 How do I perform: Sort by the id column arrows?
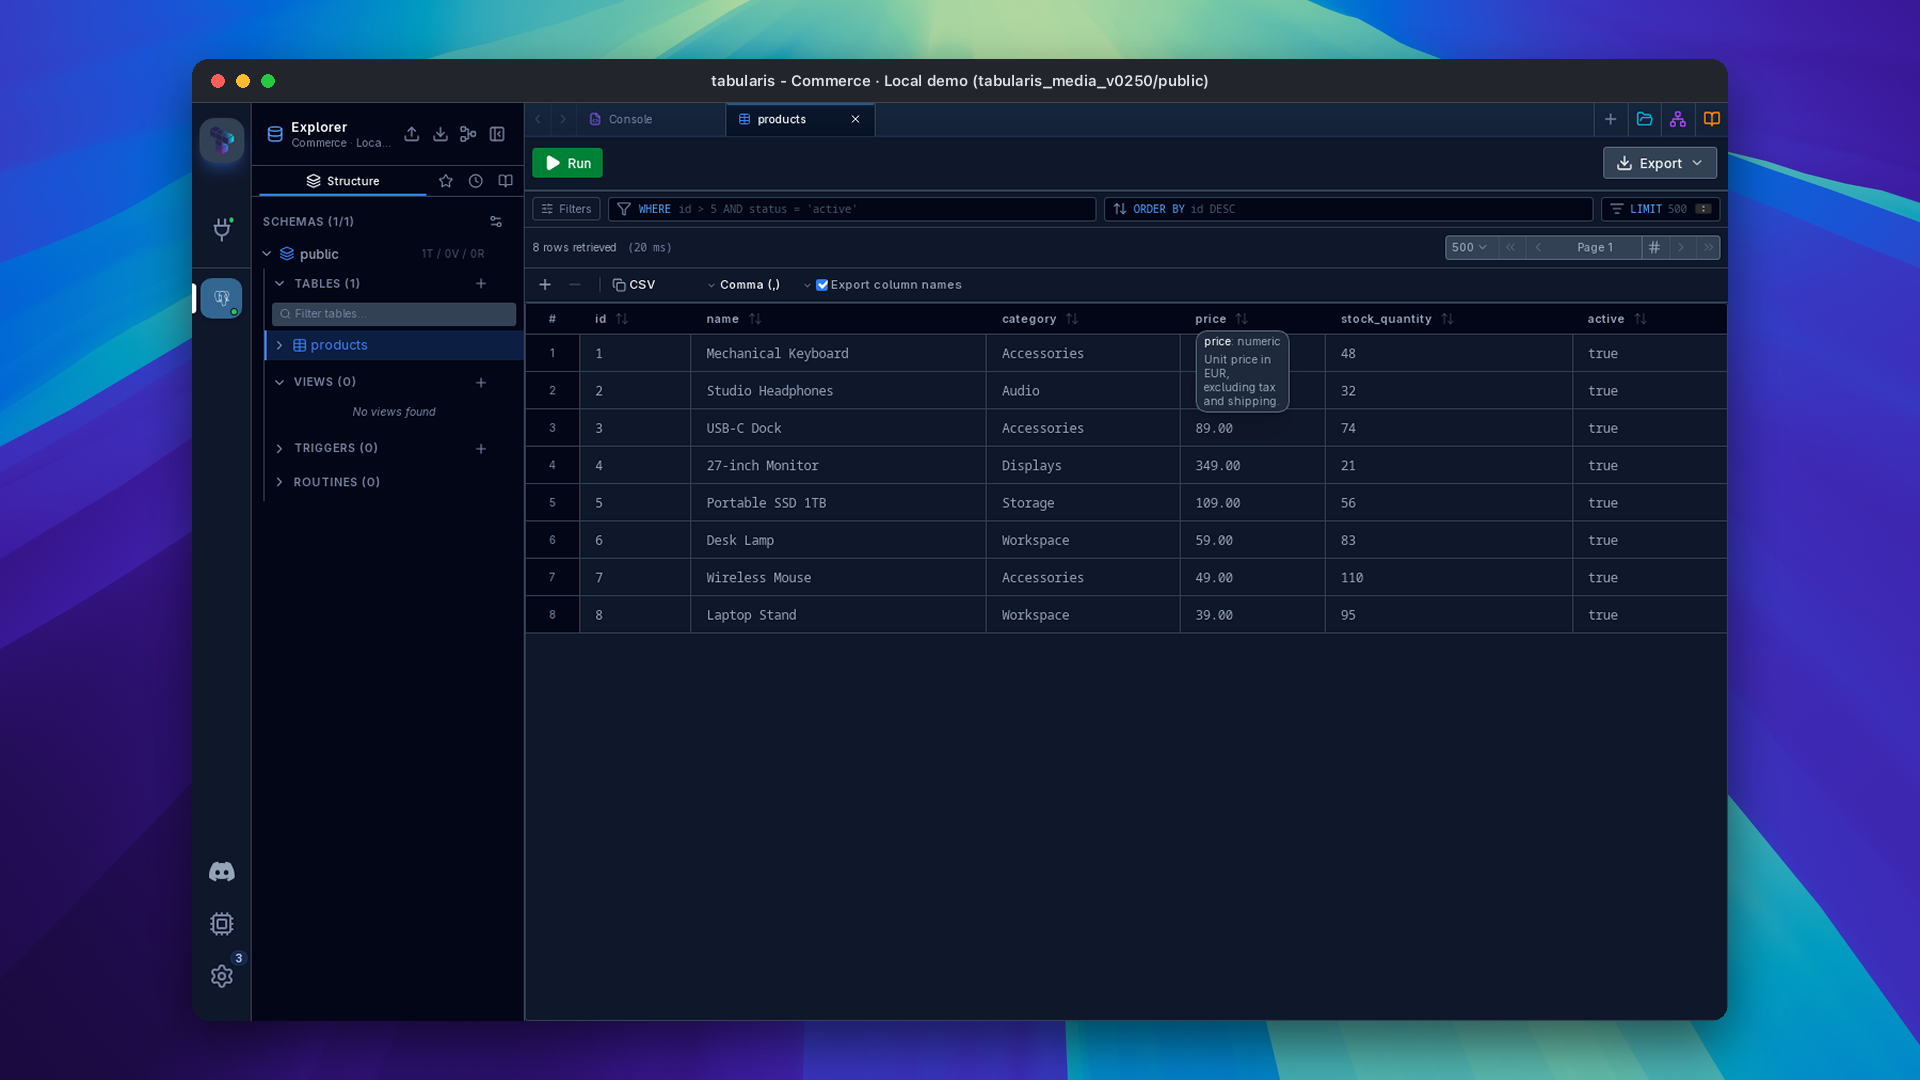pos(622,319)
